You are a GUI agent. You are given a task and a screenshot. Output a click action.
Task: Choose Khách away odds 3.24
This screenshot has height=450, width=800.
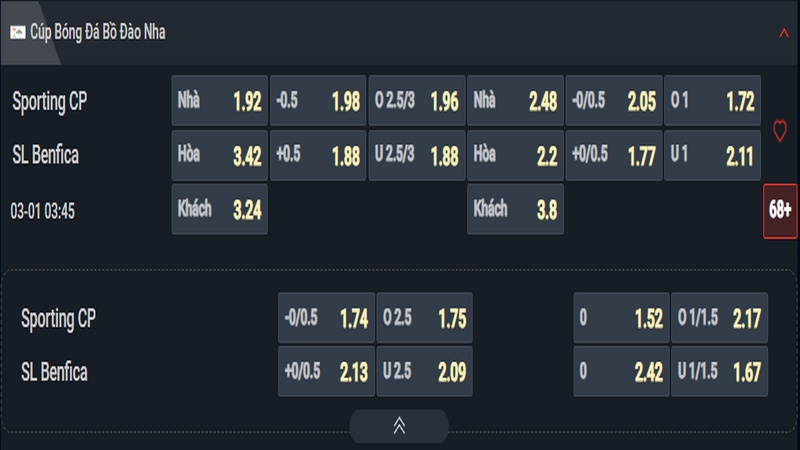[x=219, y=209]
